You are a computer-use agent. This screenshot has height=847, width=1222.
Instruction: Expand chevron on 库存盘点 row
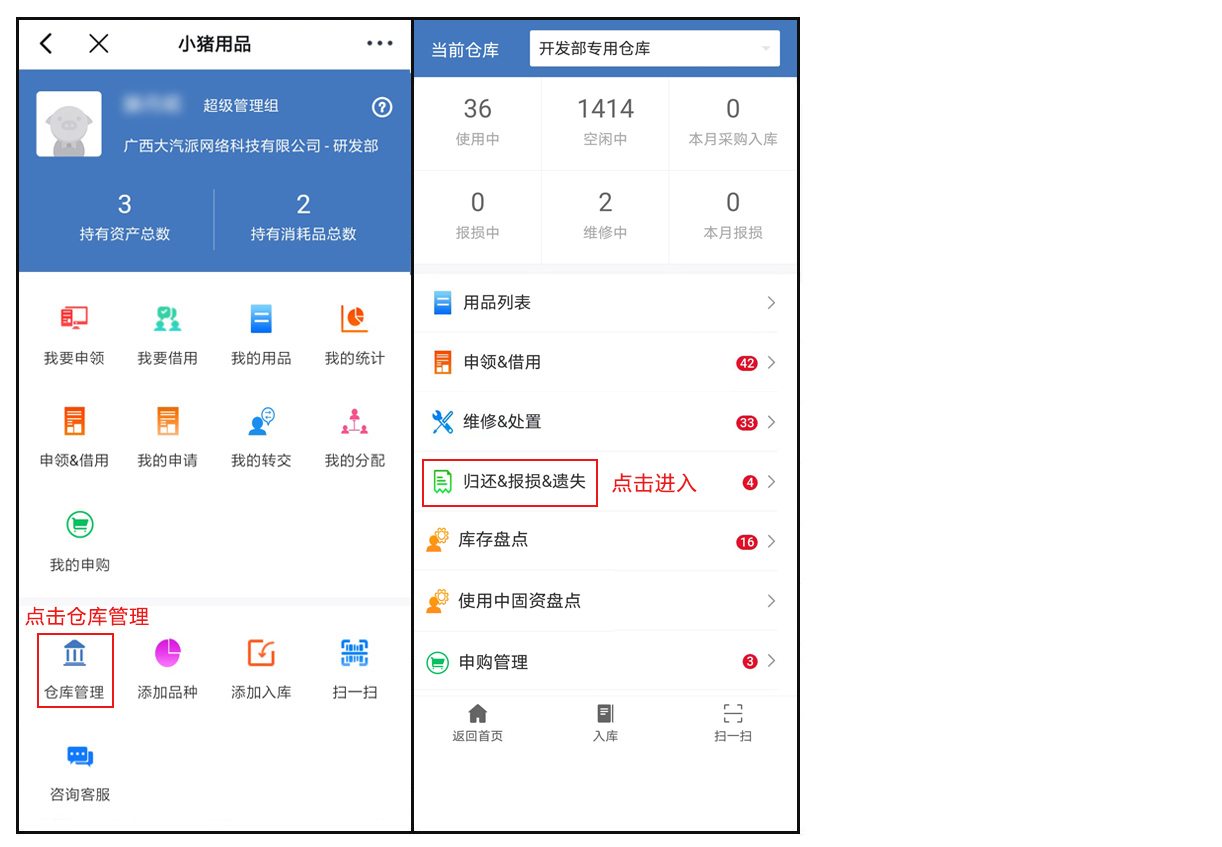tap(771, 541)
